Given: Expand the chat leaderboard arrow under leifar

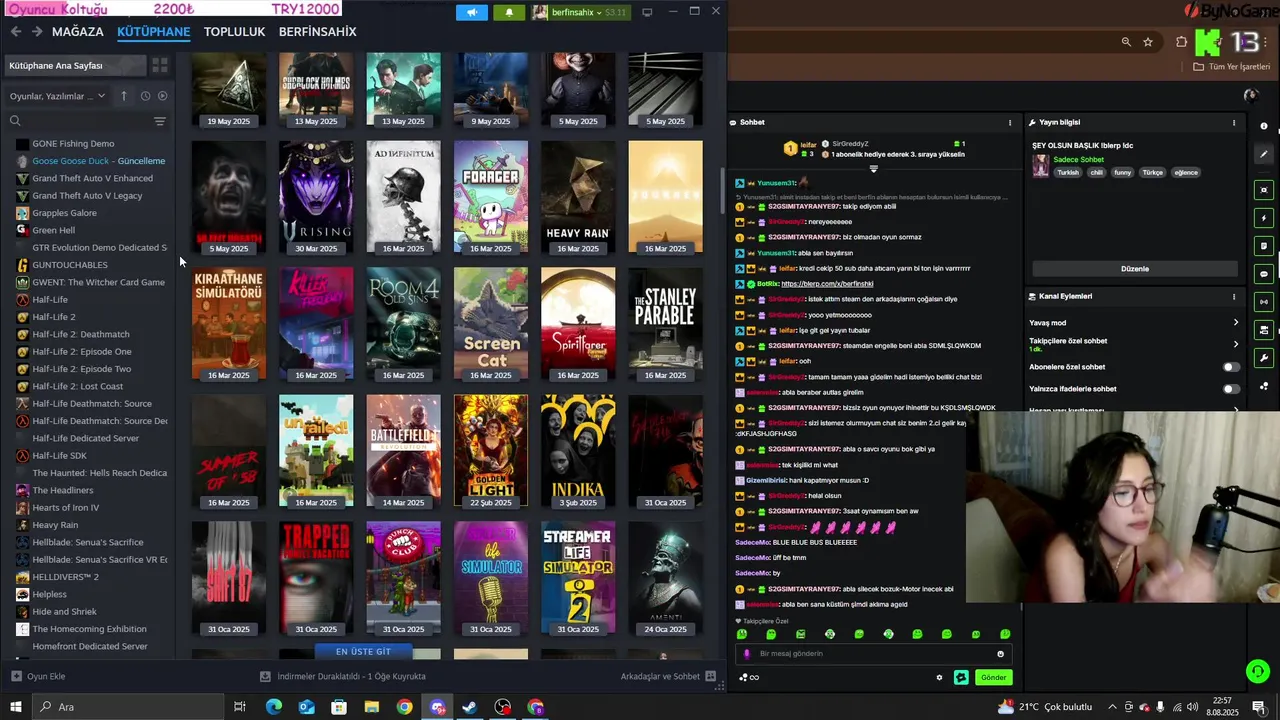Looking at the screenshot, I should point(873,169).
